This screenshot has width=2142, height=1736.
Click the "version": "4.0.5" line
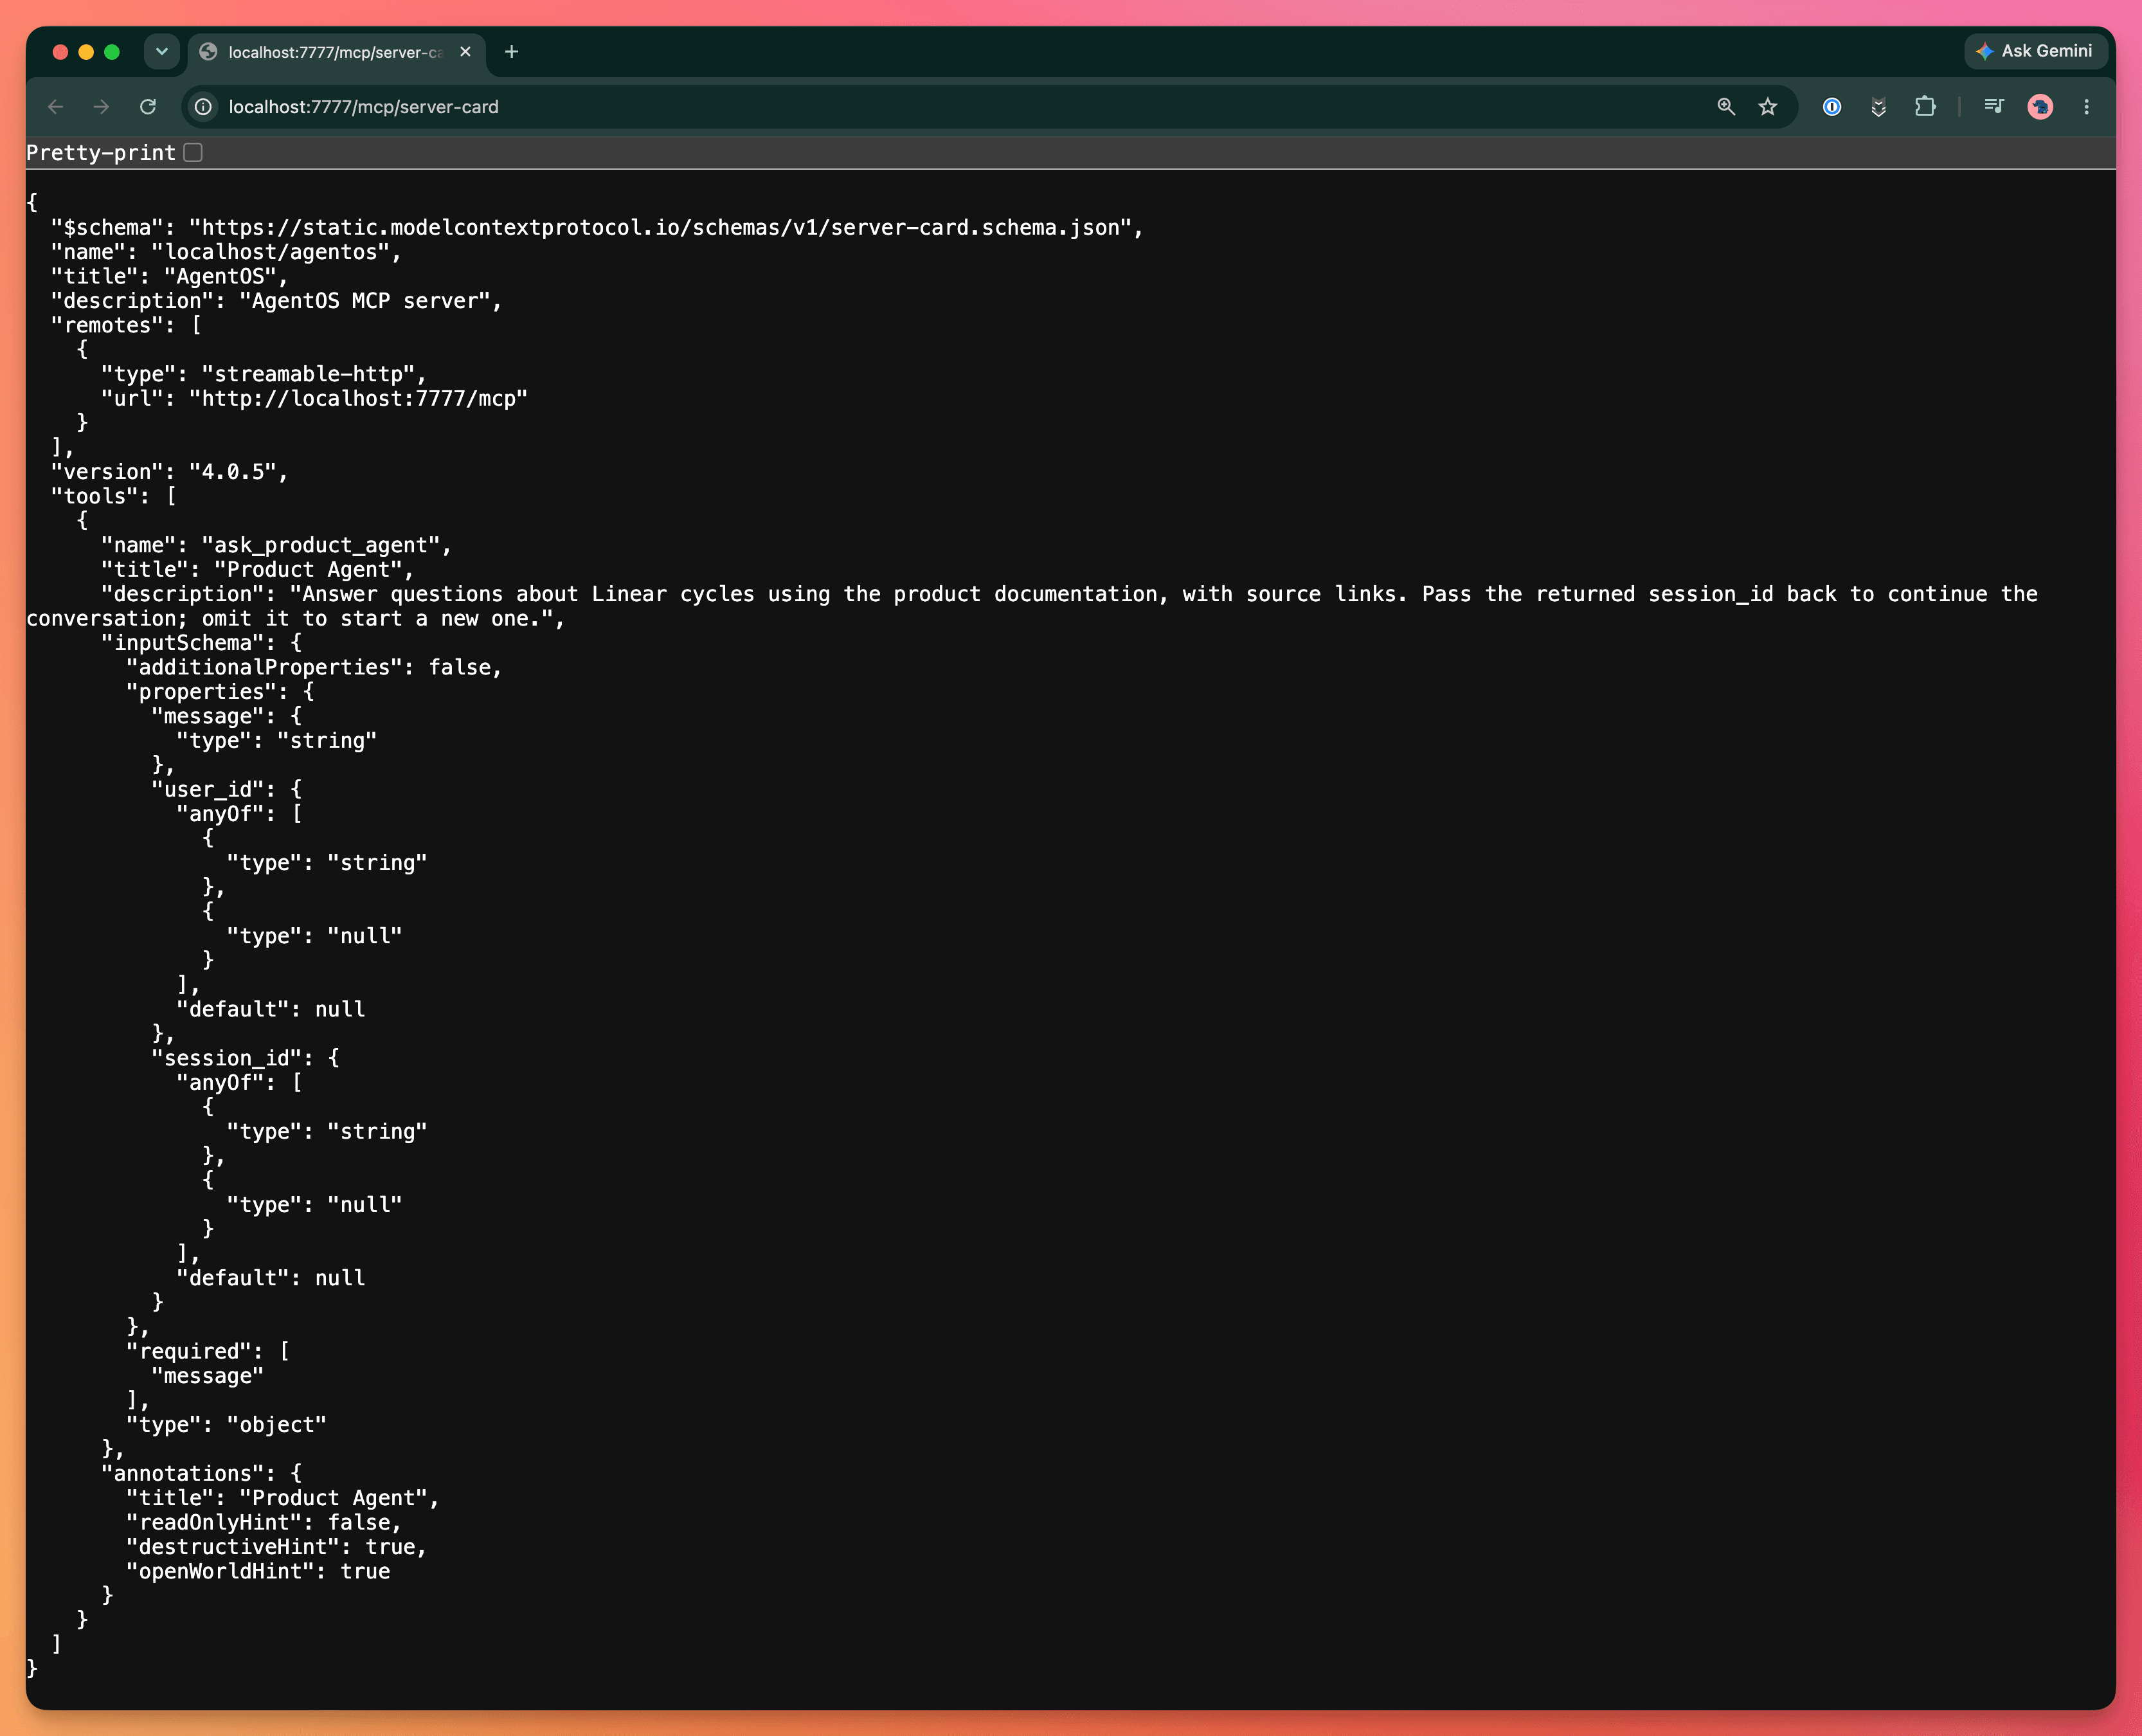(x=169, y=472)
